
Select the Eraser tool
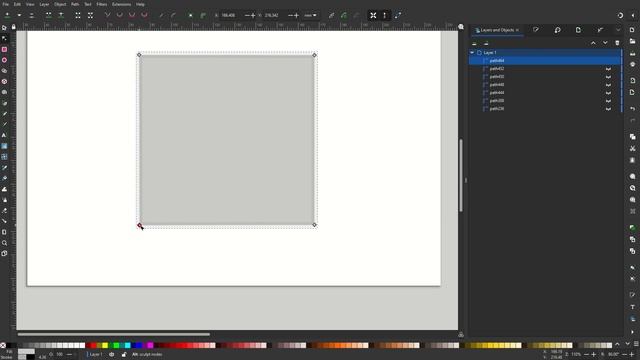[x=4, y=211]
